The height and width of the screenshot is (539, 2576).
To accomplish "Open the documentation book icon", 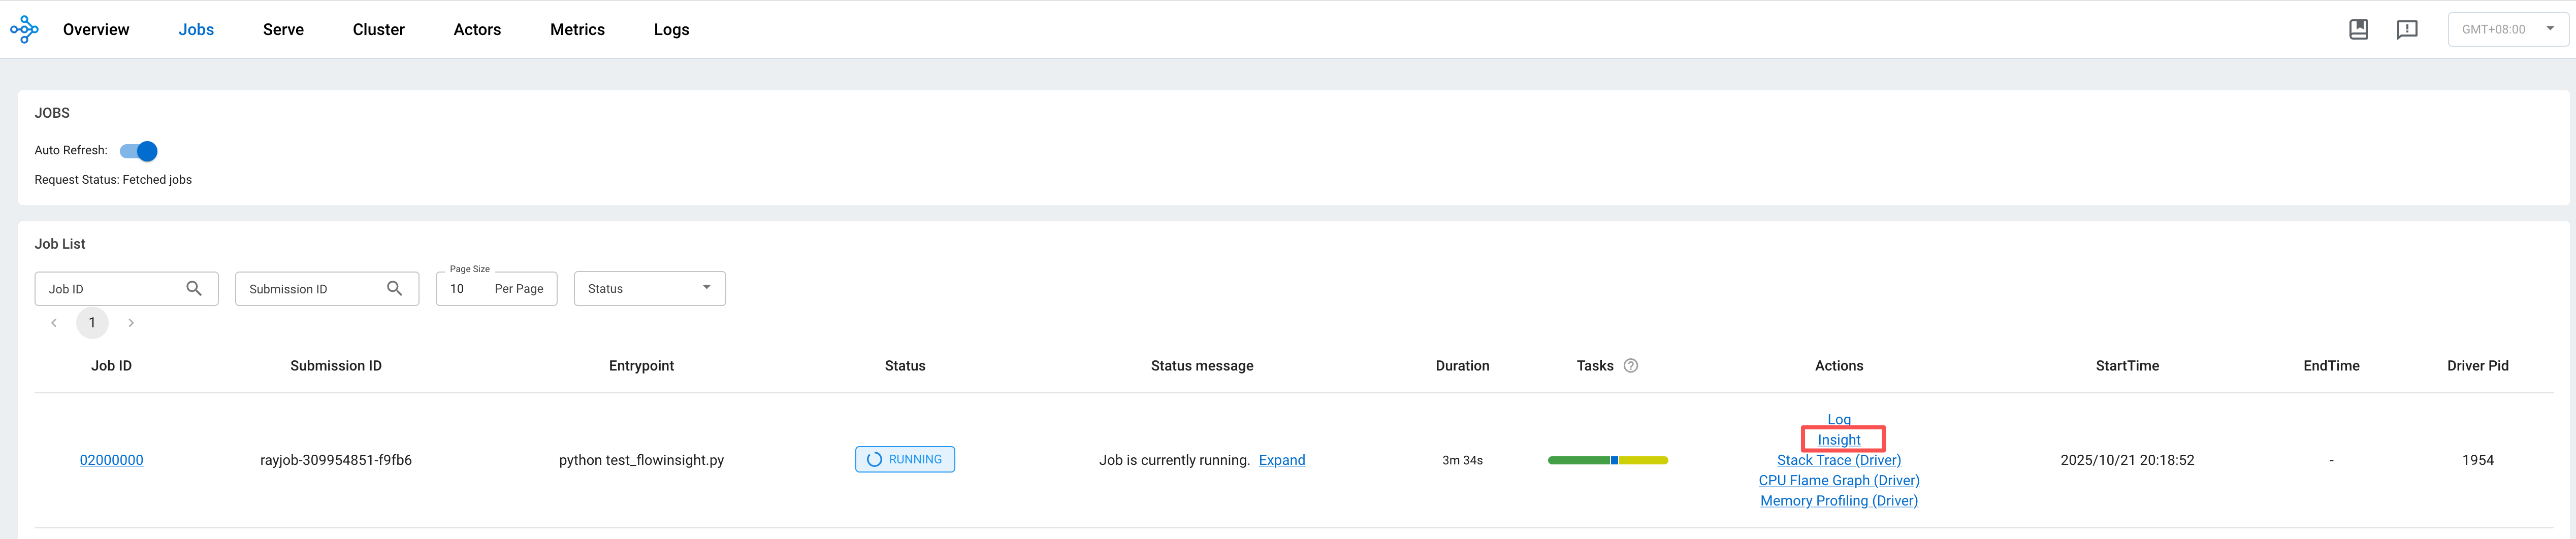I will (2358, 30).
